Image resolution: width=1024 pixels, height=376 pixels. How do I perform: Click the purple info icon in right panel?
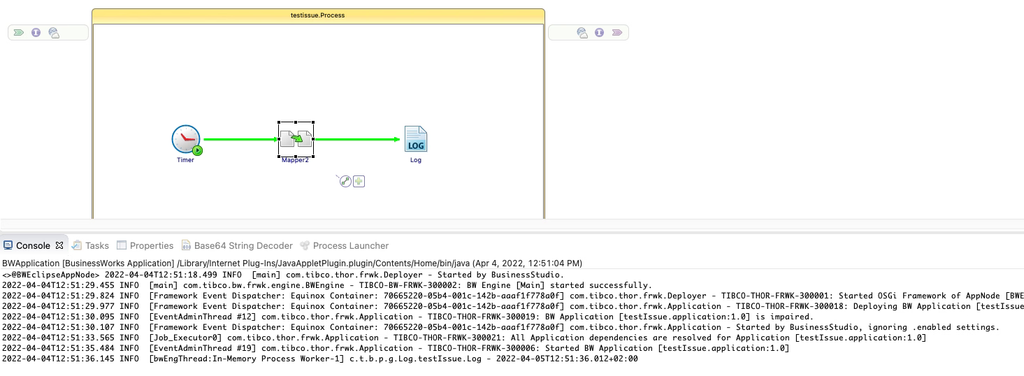pyautogui.click(x=600, y=32)
